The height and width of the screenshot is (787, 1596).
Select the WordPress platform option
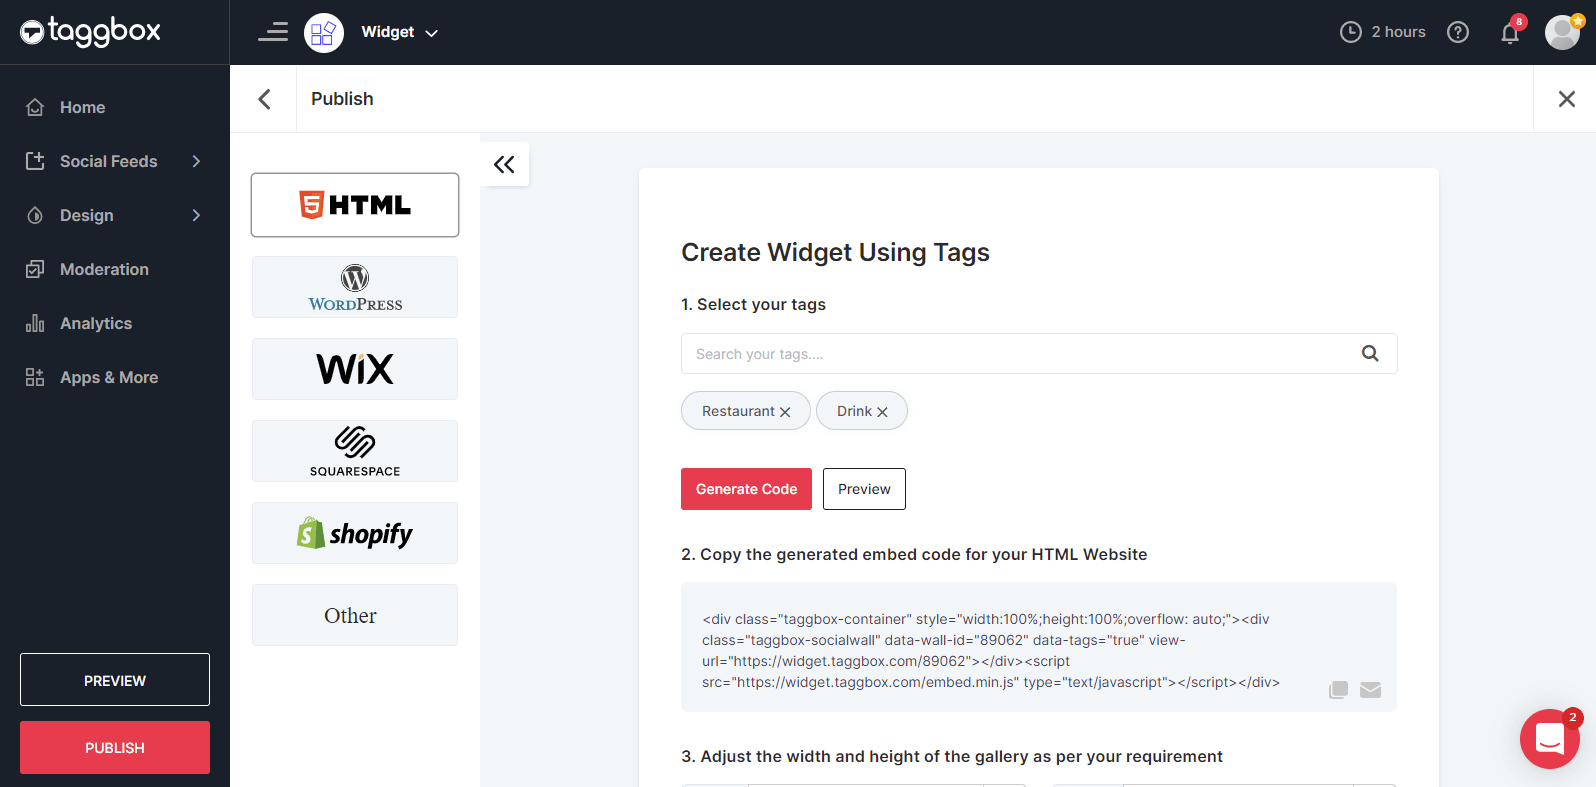tap(355, 287)
